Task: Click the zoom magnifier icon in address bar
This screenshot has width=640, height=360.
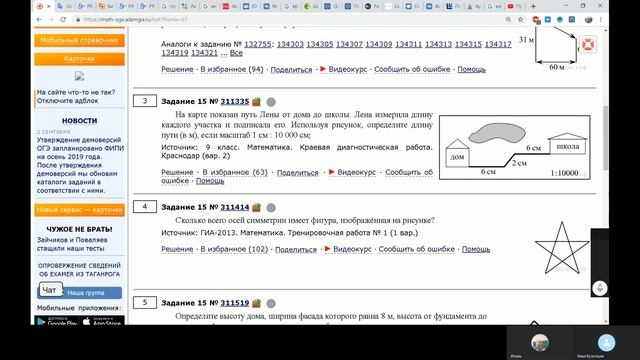Action: pos(509,19)
